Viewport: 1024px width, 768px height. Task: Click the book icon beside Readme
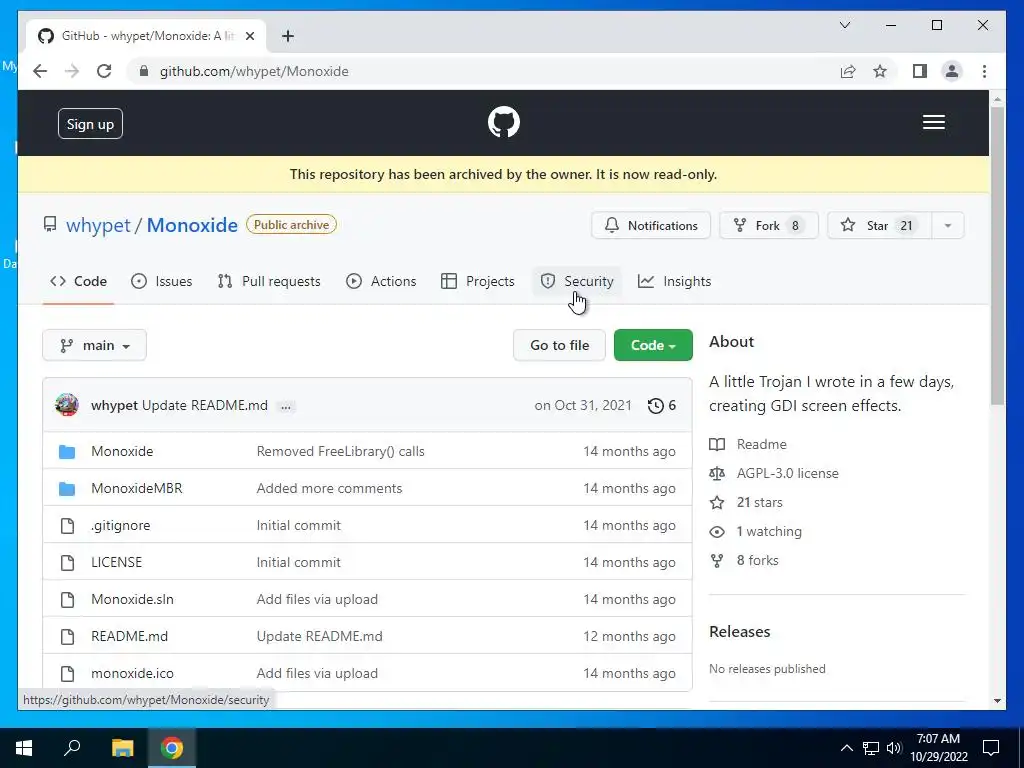[717, 444]
